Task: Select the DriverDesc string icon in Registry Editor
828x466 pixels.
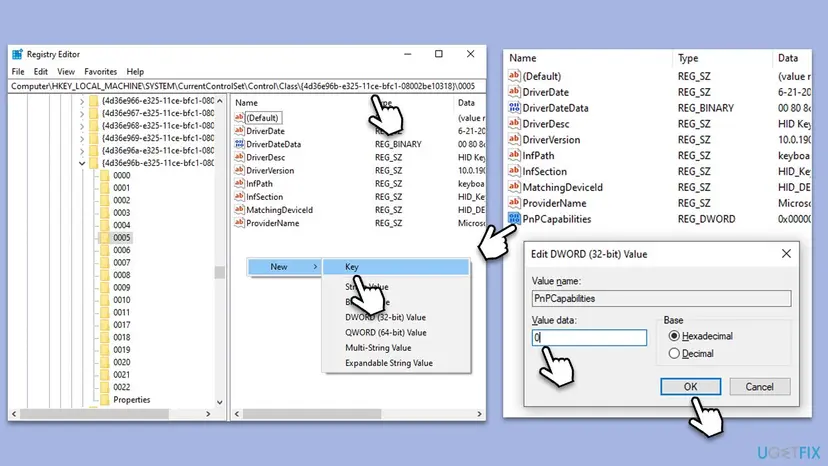Action: point(239,157)
